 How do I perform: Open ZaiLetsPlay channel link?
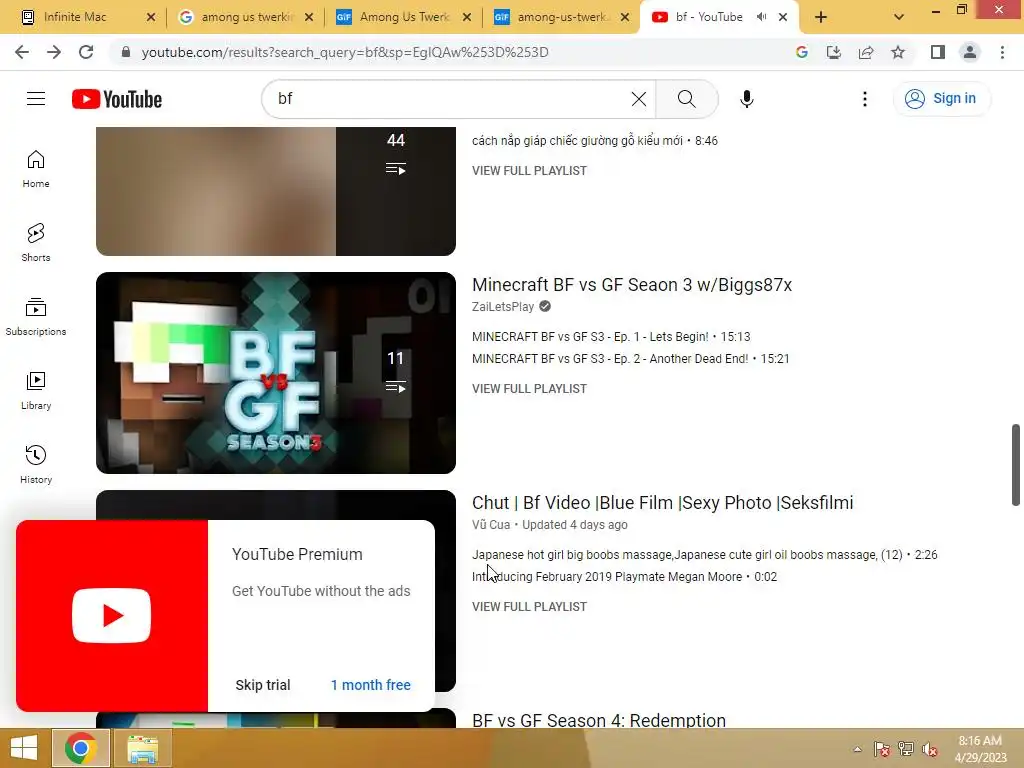point(503,307)
